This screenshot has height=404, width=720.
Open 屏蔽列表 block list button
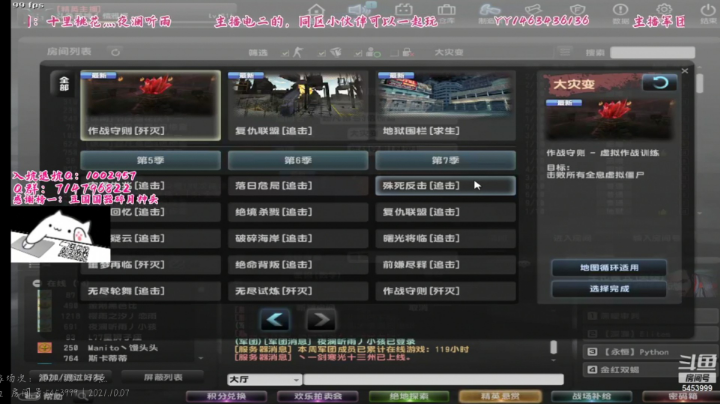tap(163, 377)
